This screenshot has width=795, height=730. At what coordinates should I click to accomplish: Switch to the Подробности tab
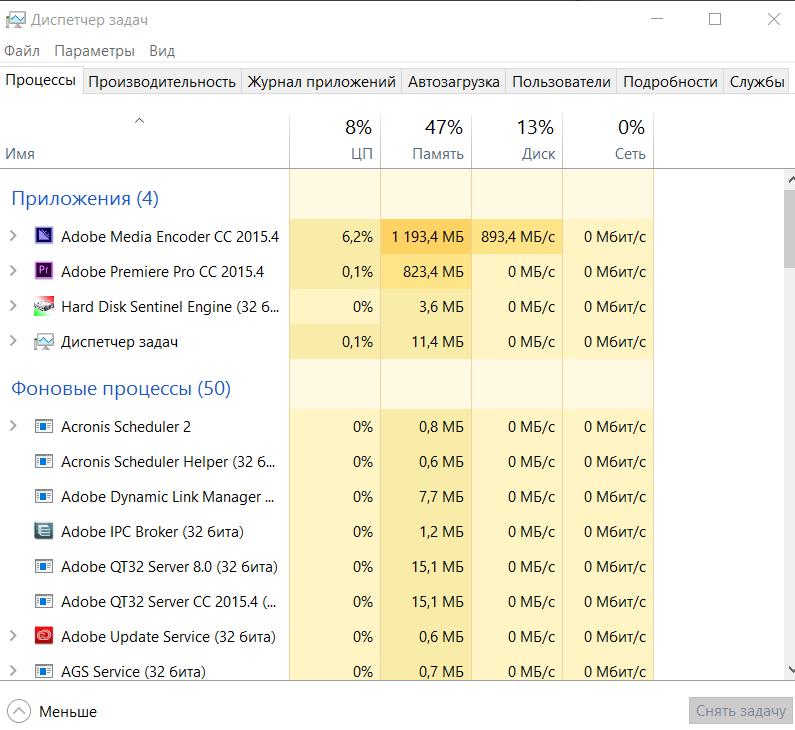[x=670, y=82]
